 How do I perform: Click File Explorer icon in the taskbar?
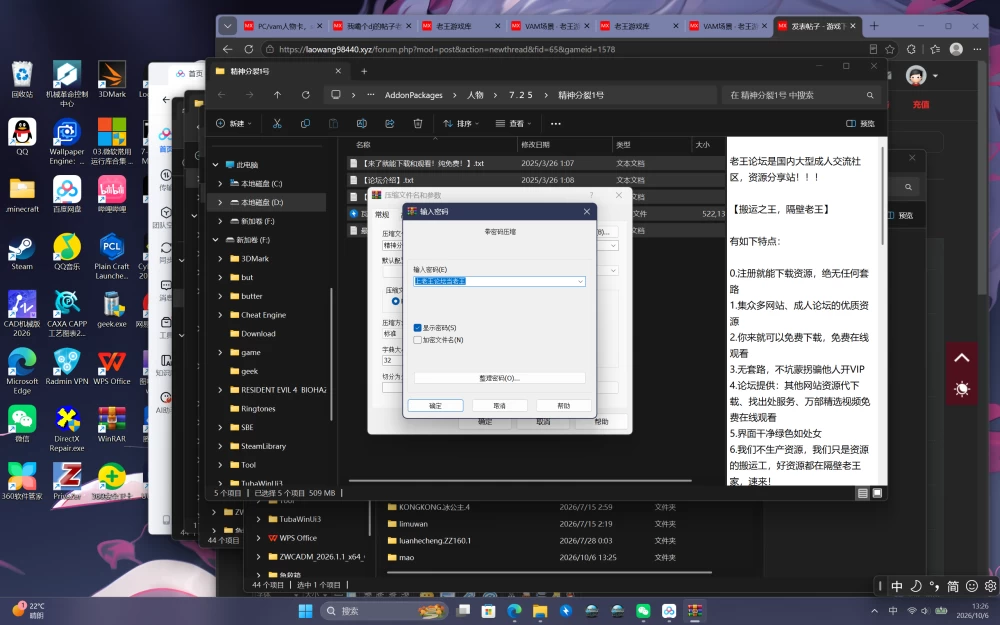[x=540, y=611]
